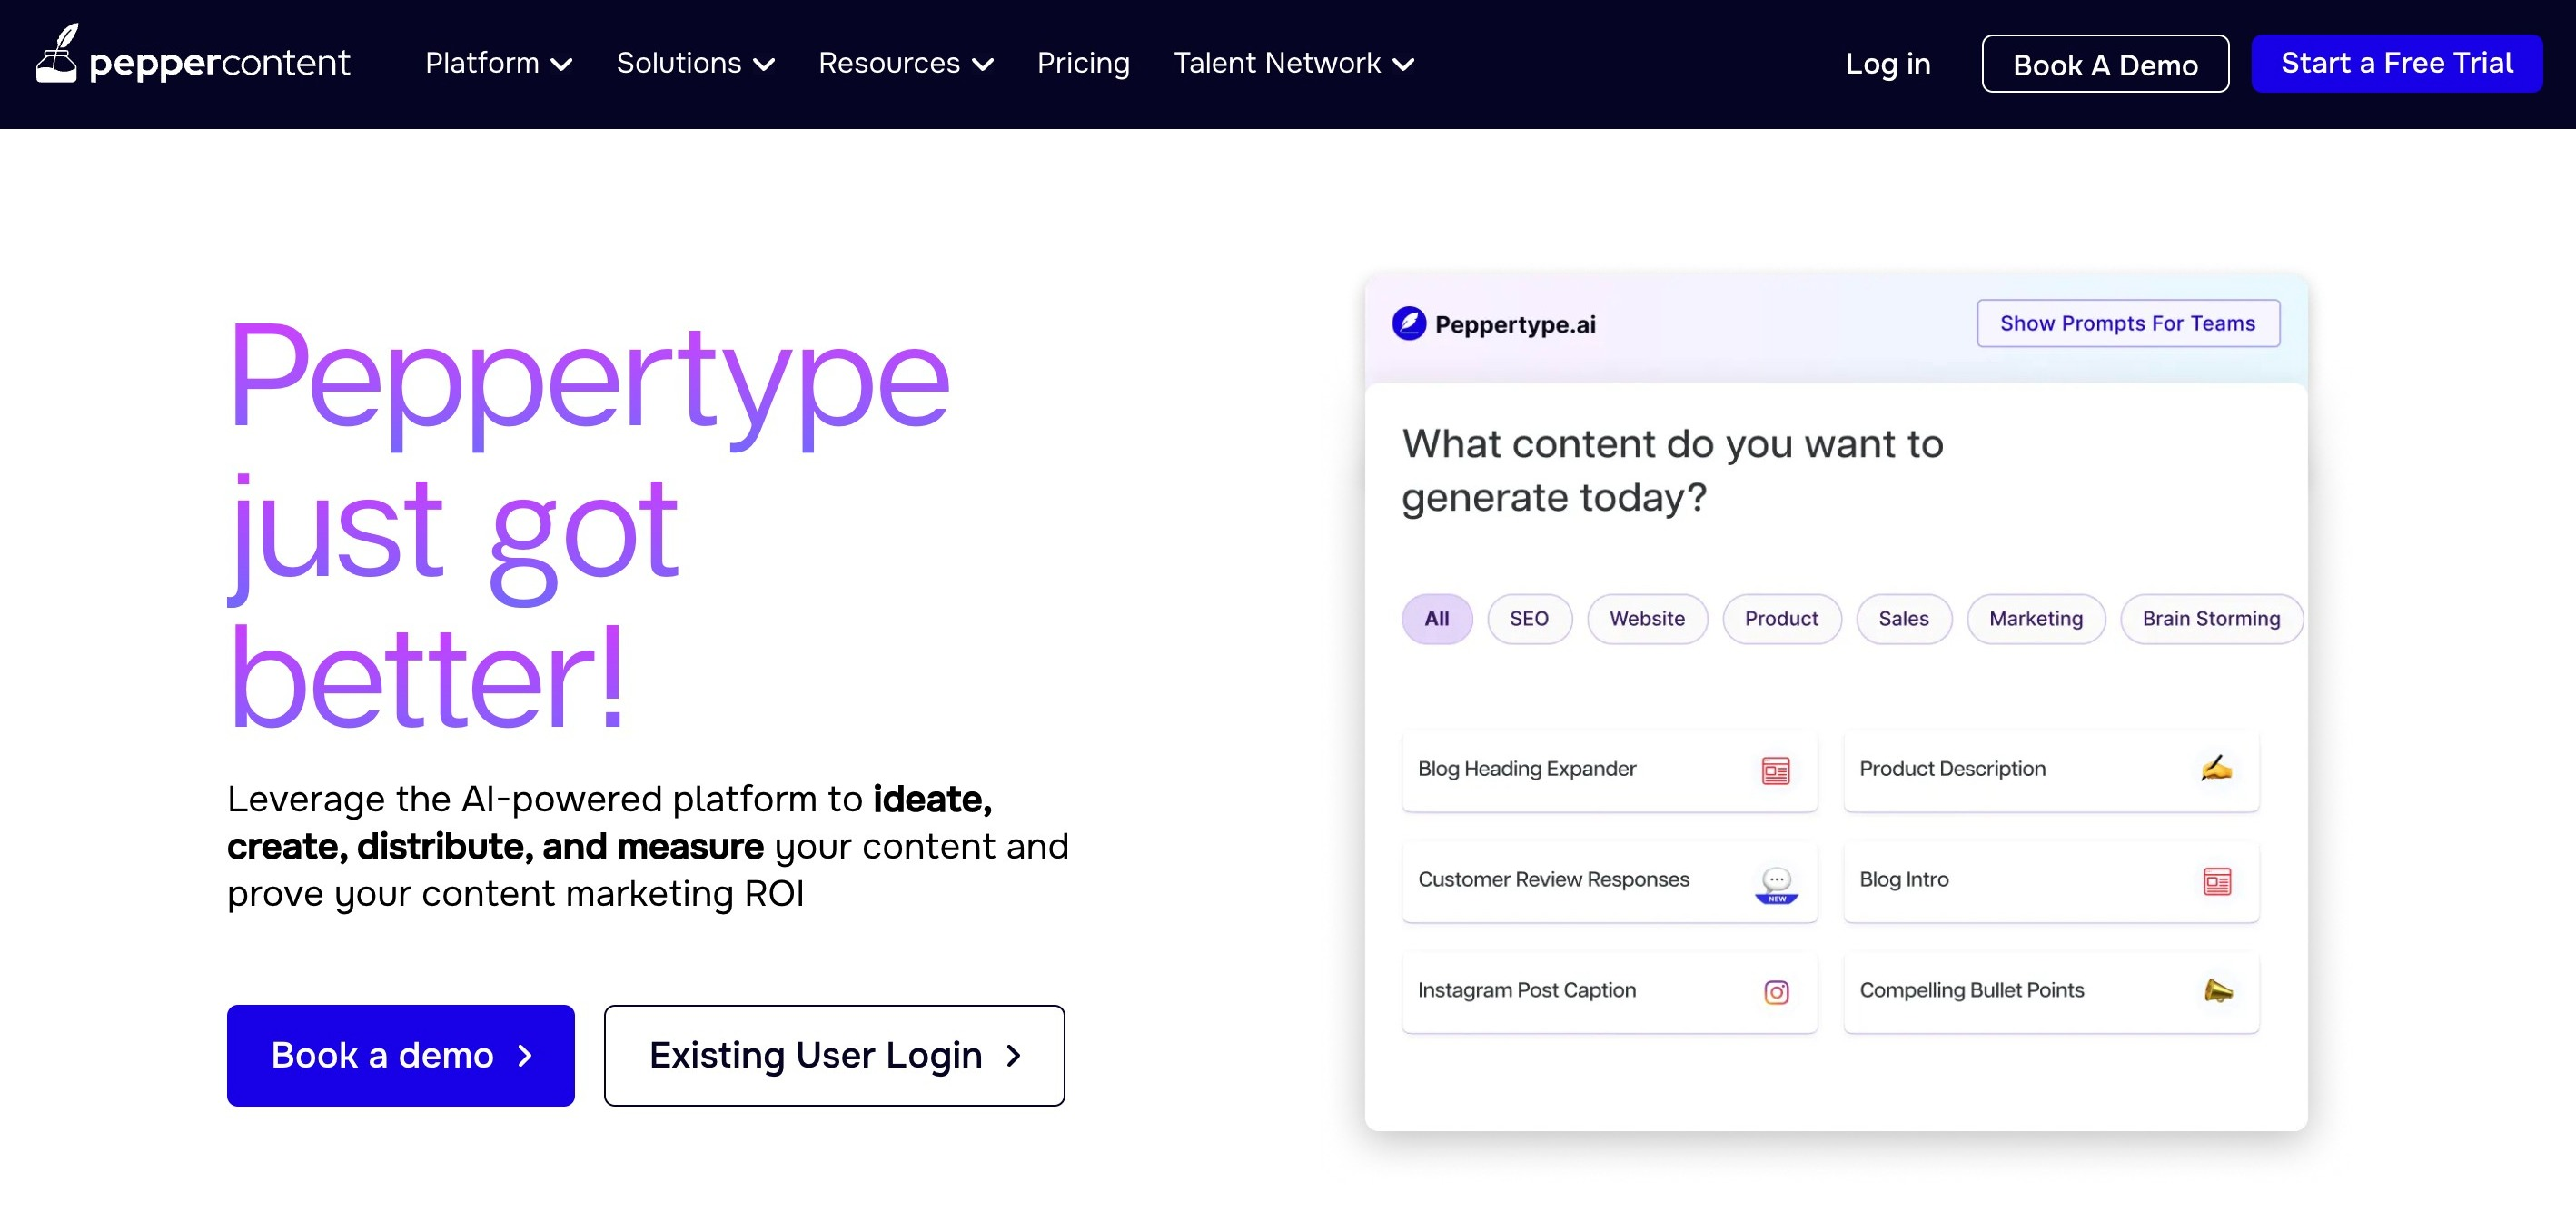The width and height of the screenshot is (2576, 1232).
Task: Click the Compelling Bullet Points megaphone icon
Action: (x=2217, y=990)
